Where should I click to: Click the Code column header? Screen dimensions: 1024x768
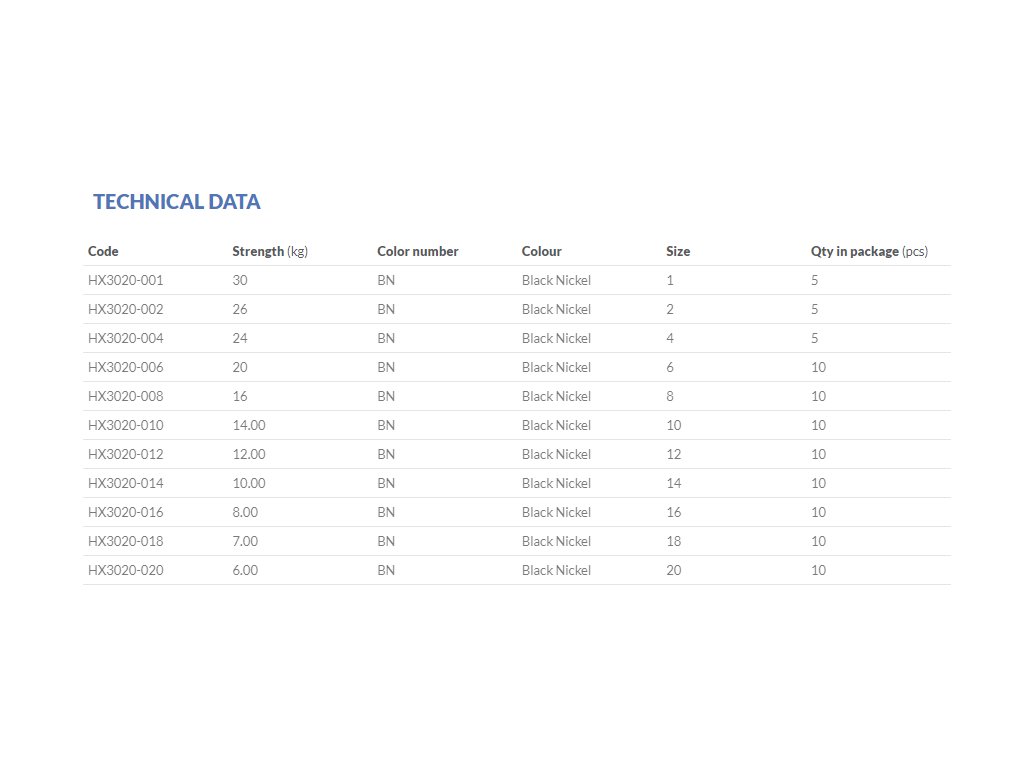point(103,251)
